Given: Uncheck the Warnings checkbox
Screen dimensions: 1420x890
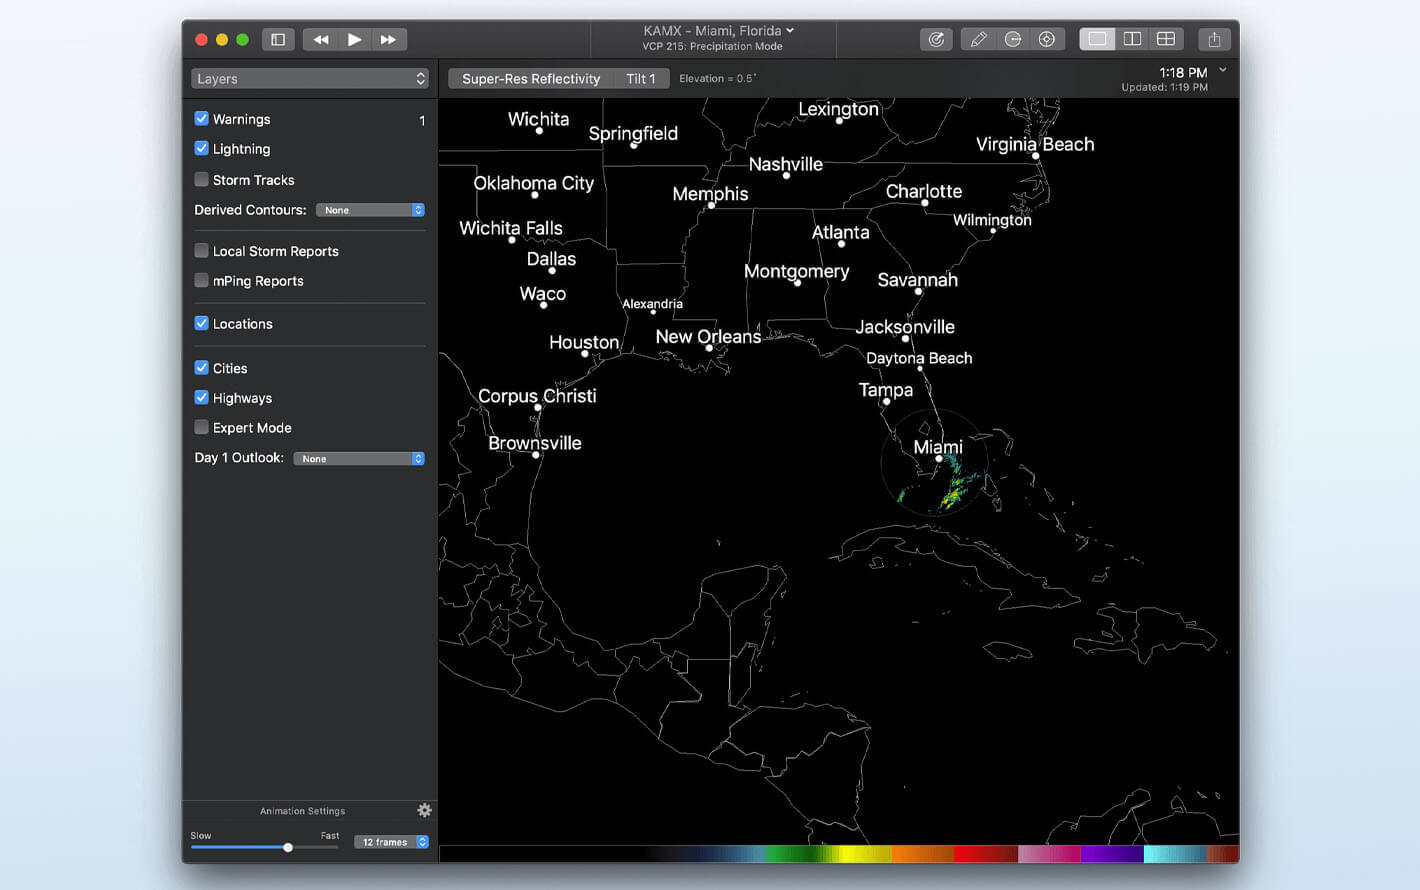Looking at the screenshot, I should pyautogui.click(x=201, y=118).
